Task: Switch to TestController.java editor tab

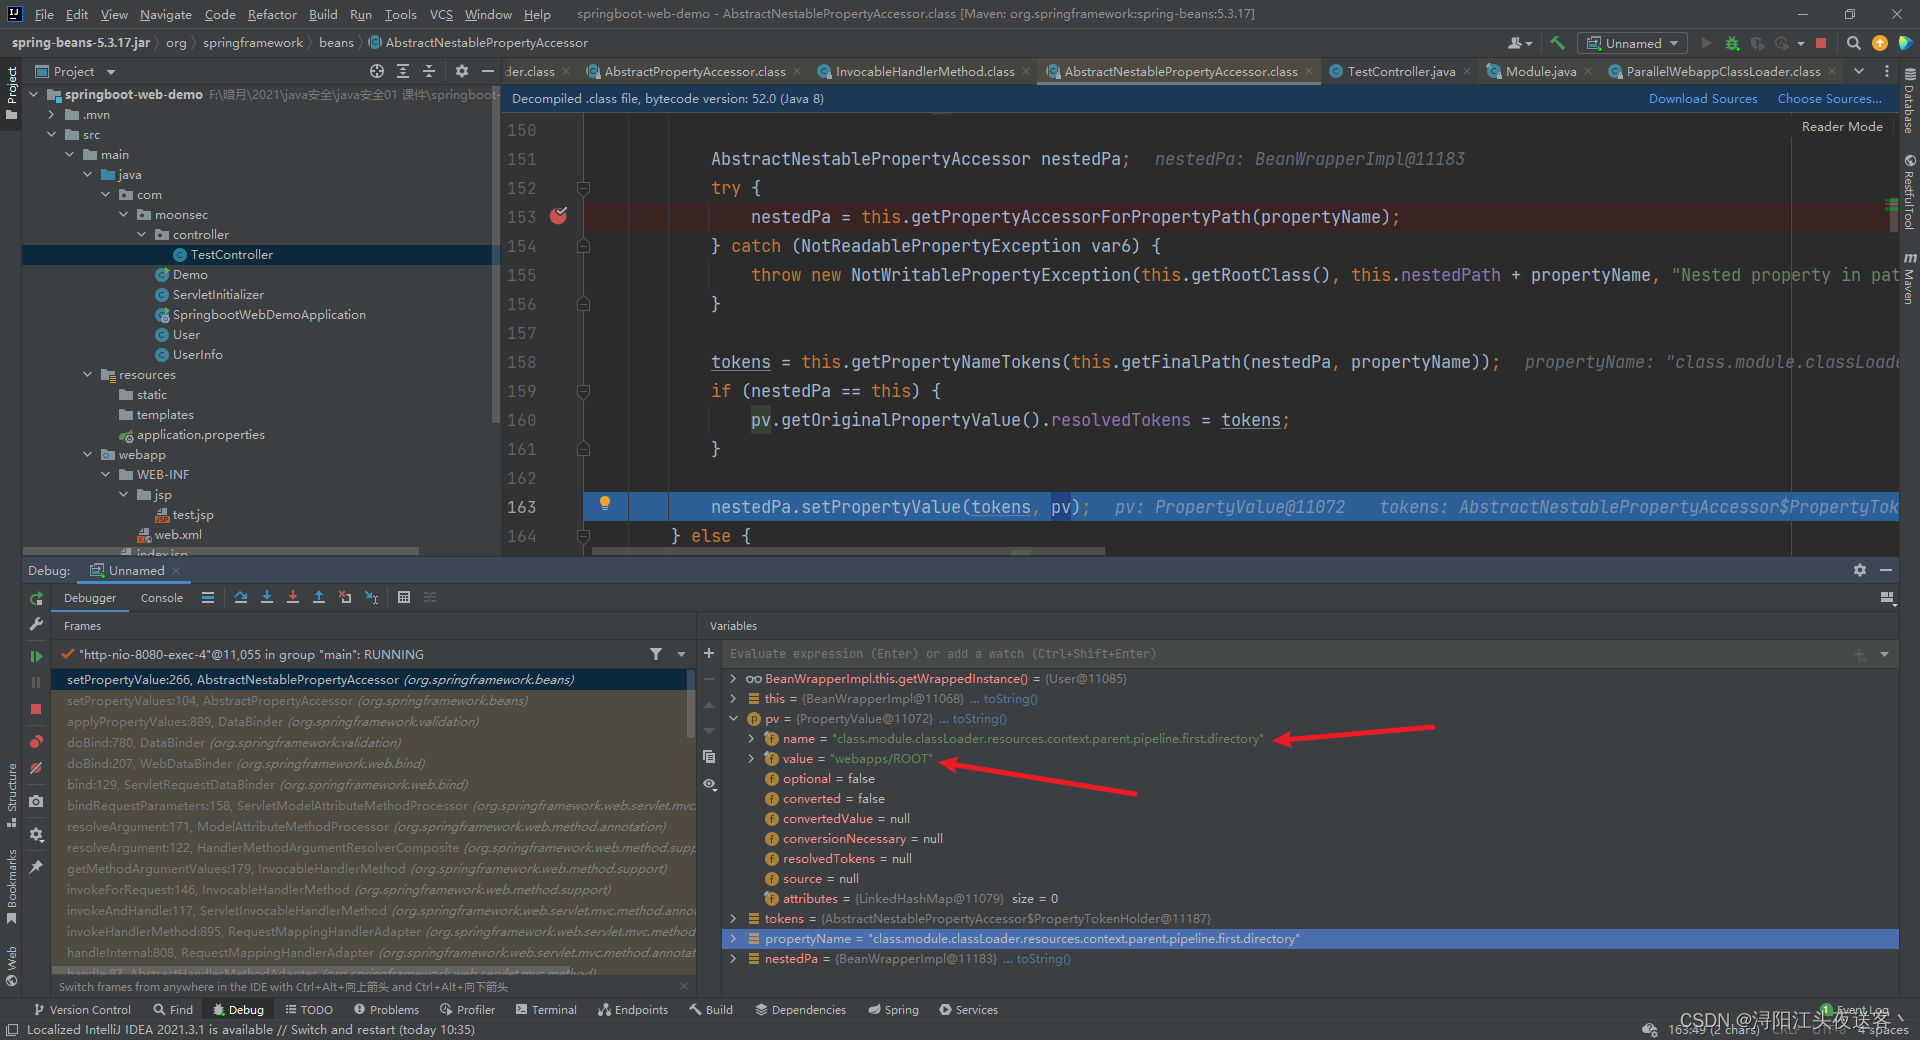Action: pyautogui.click(x=1400, y=71)
